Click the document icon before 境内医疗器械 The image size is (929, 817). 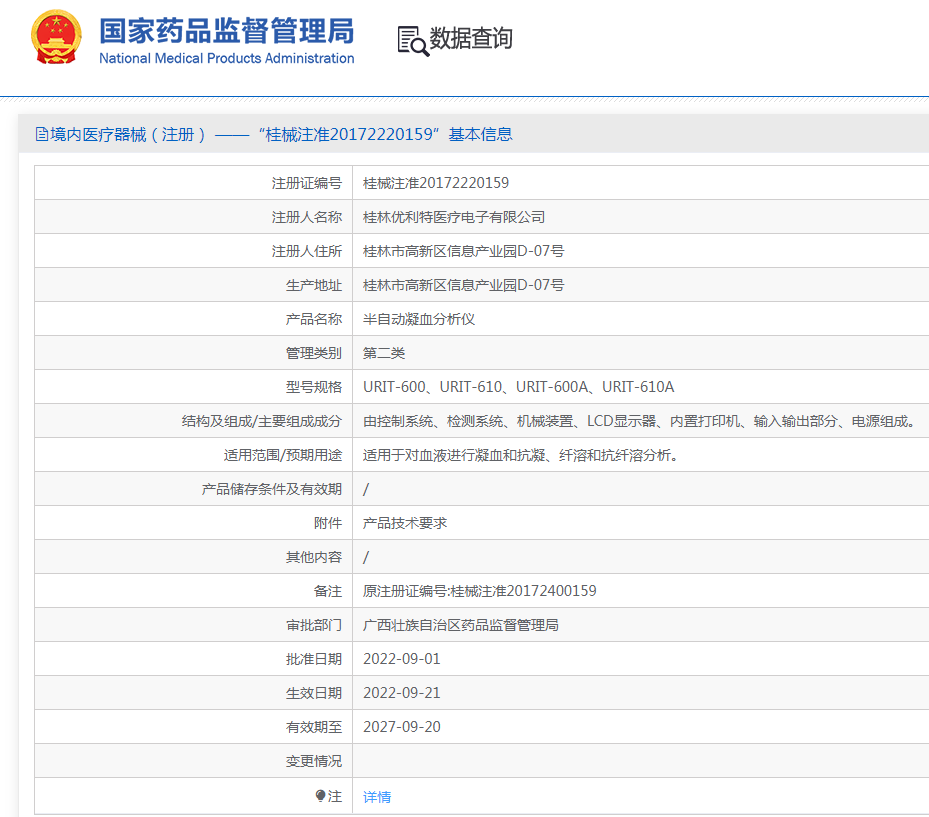[x=41, y=134]
